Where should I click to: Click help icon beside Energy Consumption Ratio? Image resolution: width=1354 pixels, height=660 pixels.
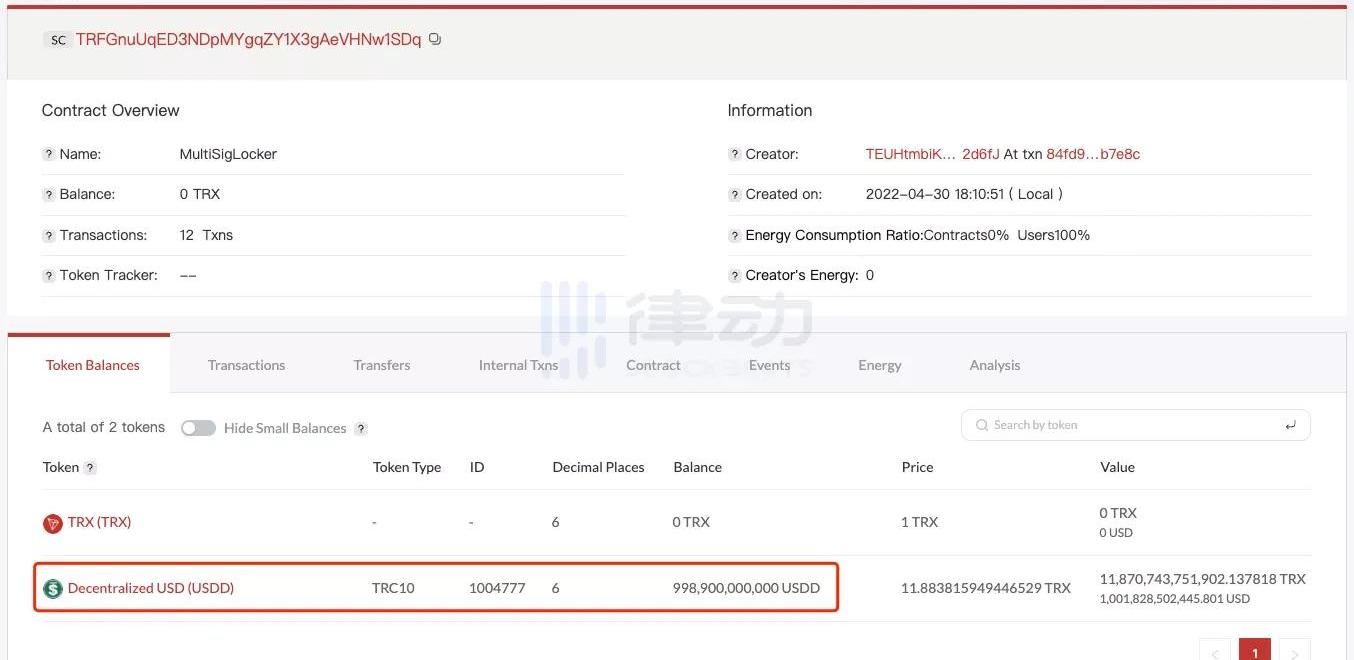pos(734,236)
